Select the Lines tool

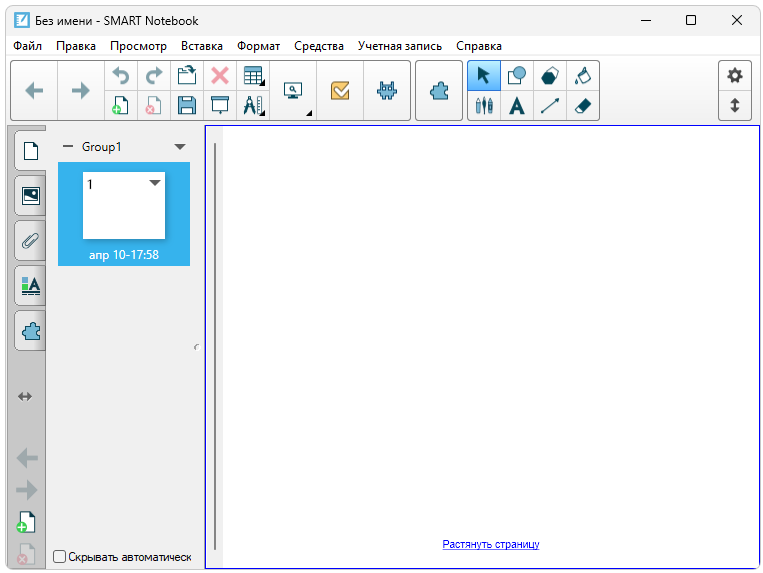550,105
